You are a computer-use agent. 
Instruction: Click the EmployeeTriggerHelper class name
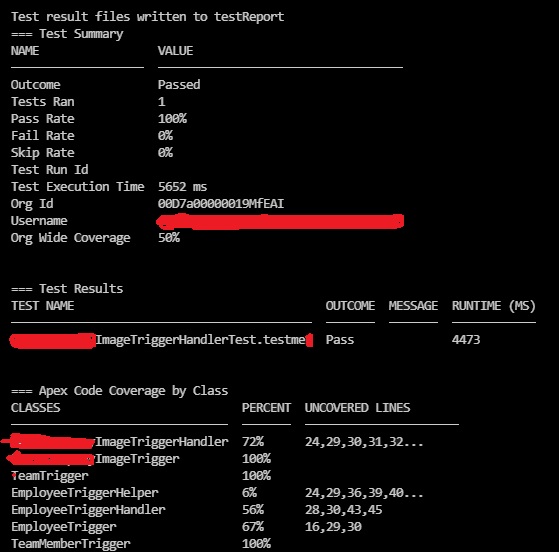click(x=85, y=493)
